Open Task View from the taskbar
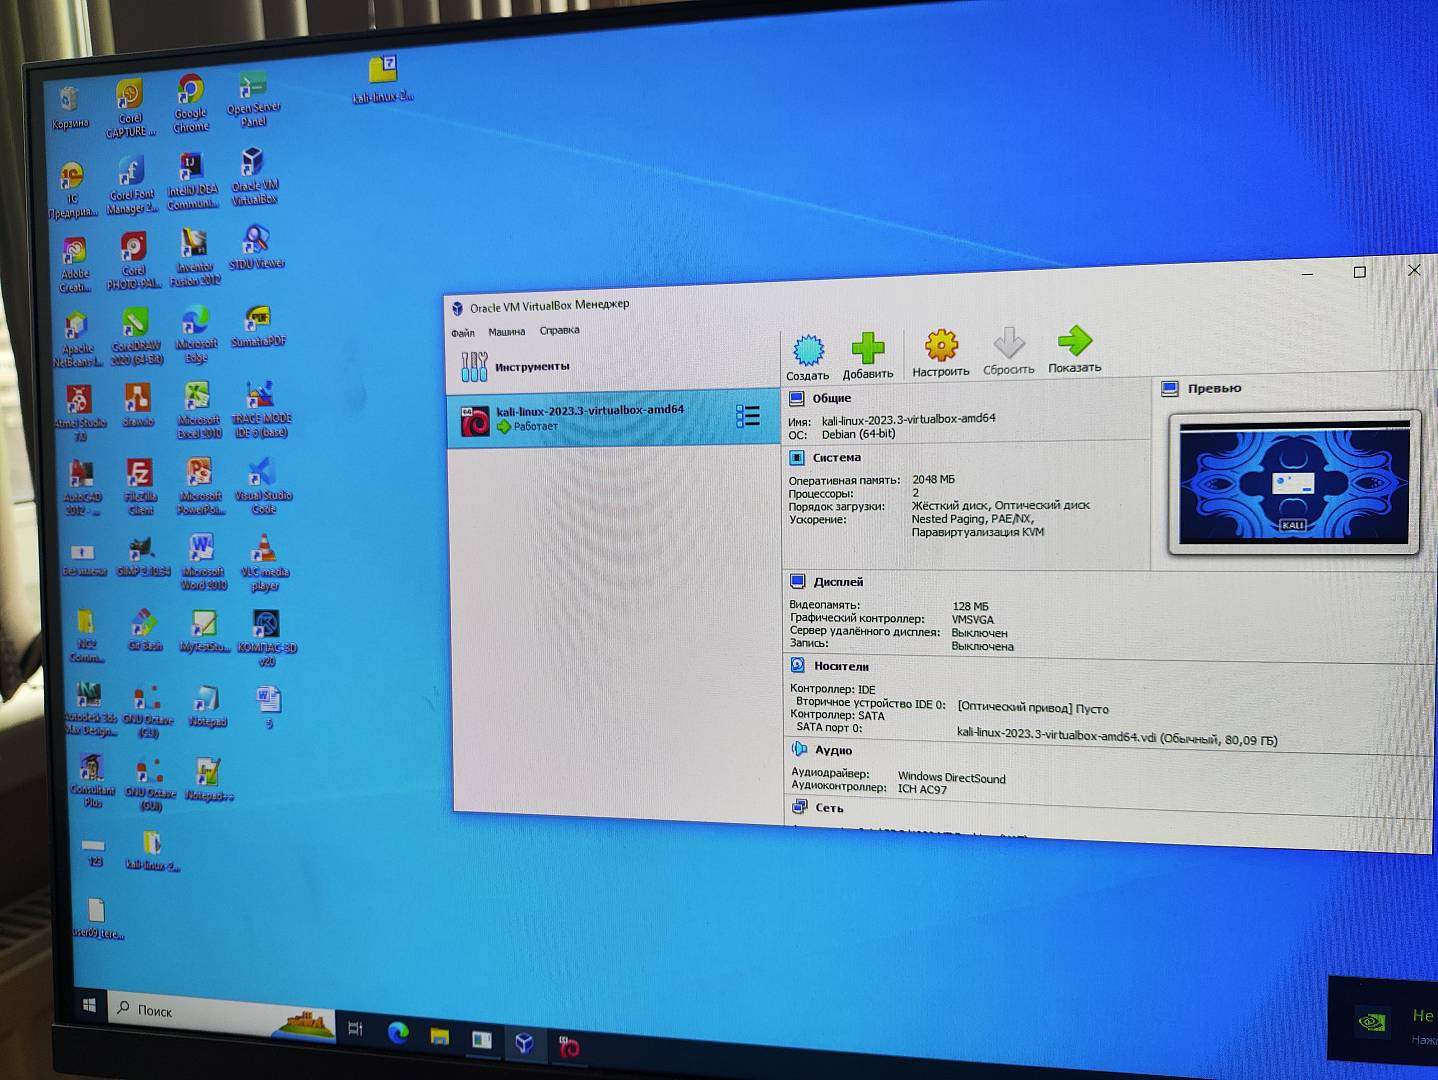 point(354,1027)
